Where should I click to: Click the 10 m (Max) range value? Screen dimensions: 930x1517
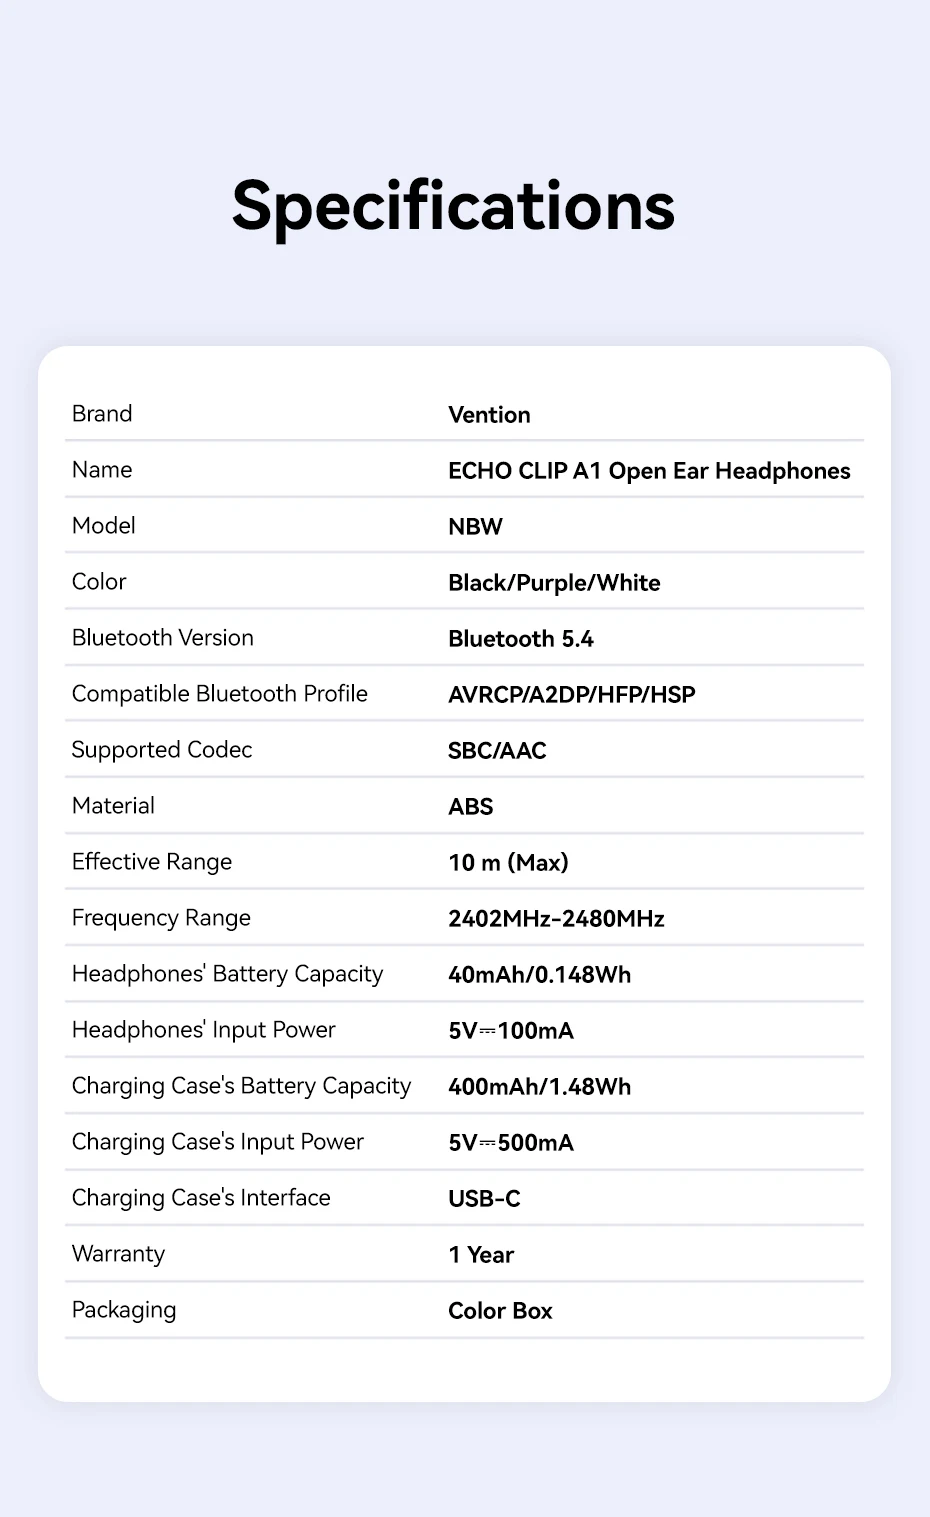pos(508,863)
